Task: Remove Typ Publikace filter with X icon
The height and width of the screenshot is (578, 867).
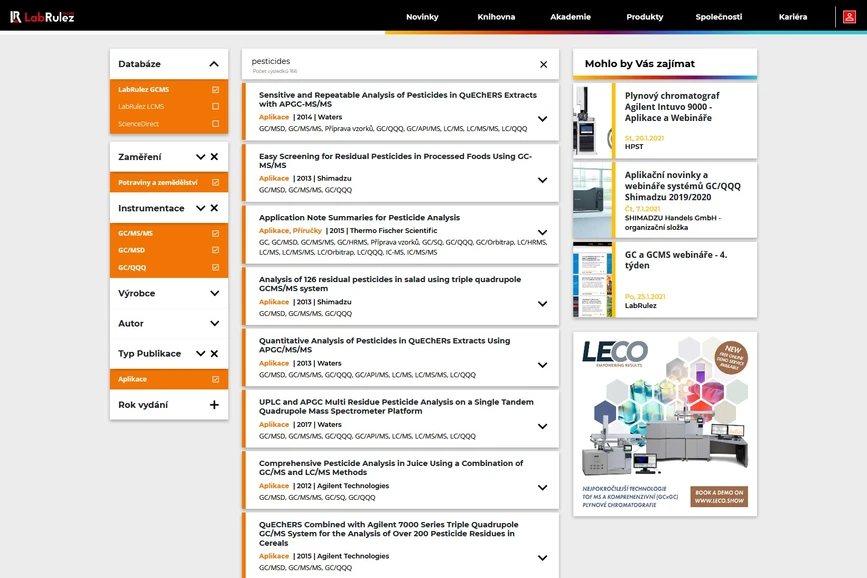Action: (214, 354)
